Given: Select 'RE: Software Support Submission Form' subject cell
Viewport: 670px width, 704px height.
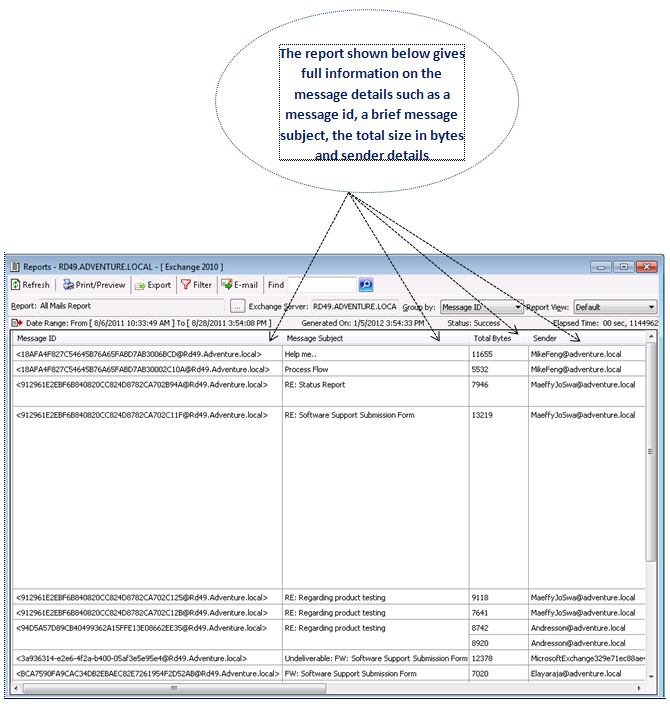Looking at the screenshot, I should 375,498.
